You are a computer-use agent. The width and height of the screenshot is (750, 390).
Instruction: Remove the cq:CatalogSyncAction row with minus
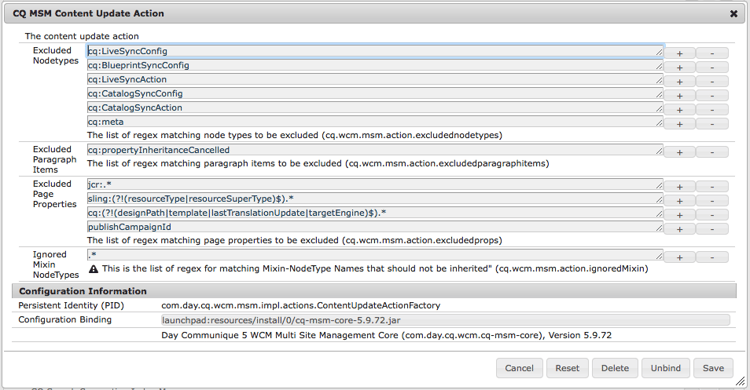[712, 110]
